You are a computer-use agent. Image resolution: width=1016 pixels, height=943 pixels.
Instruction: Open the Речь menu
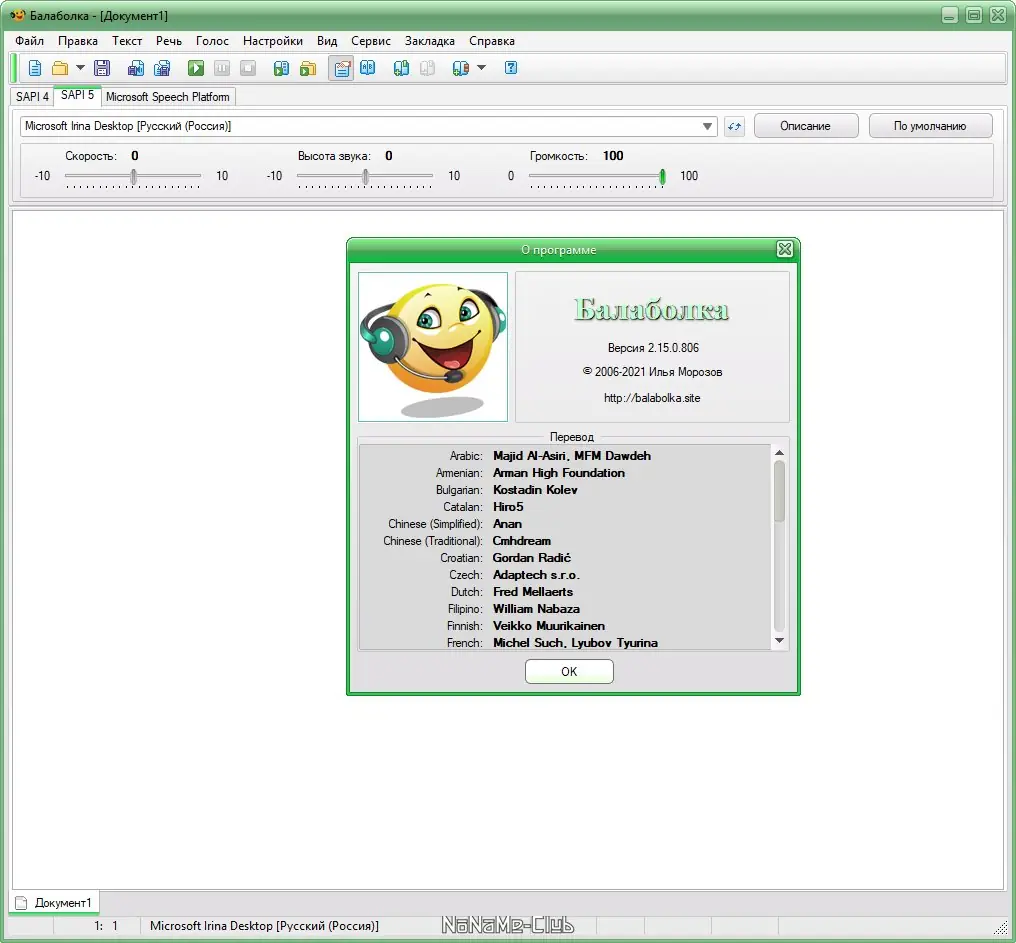tap(169, 41)
